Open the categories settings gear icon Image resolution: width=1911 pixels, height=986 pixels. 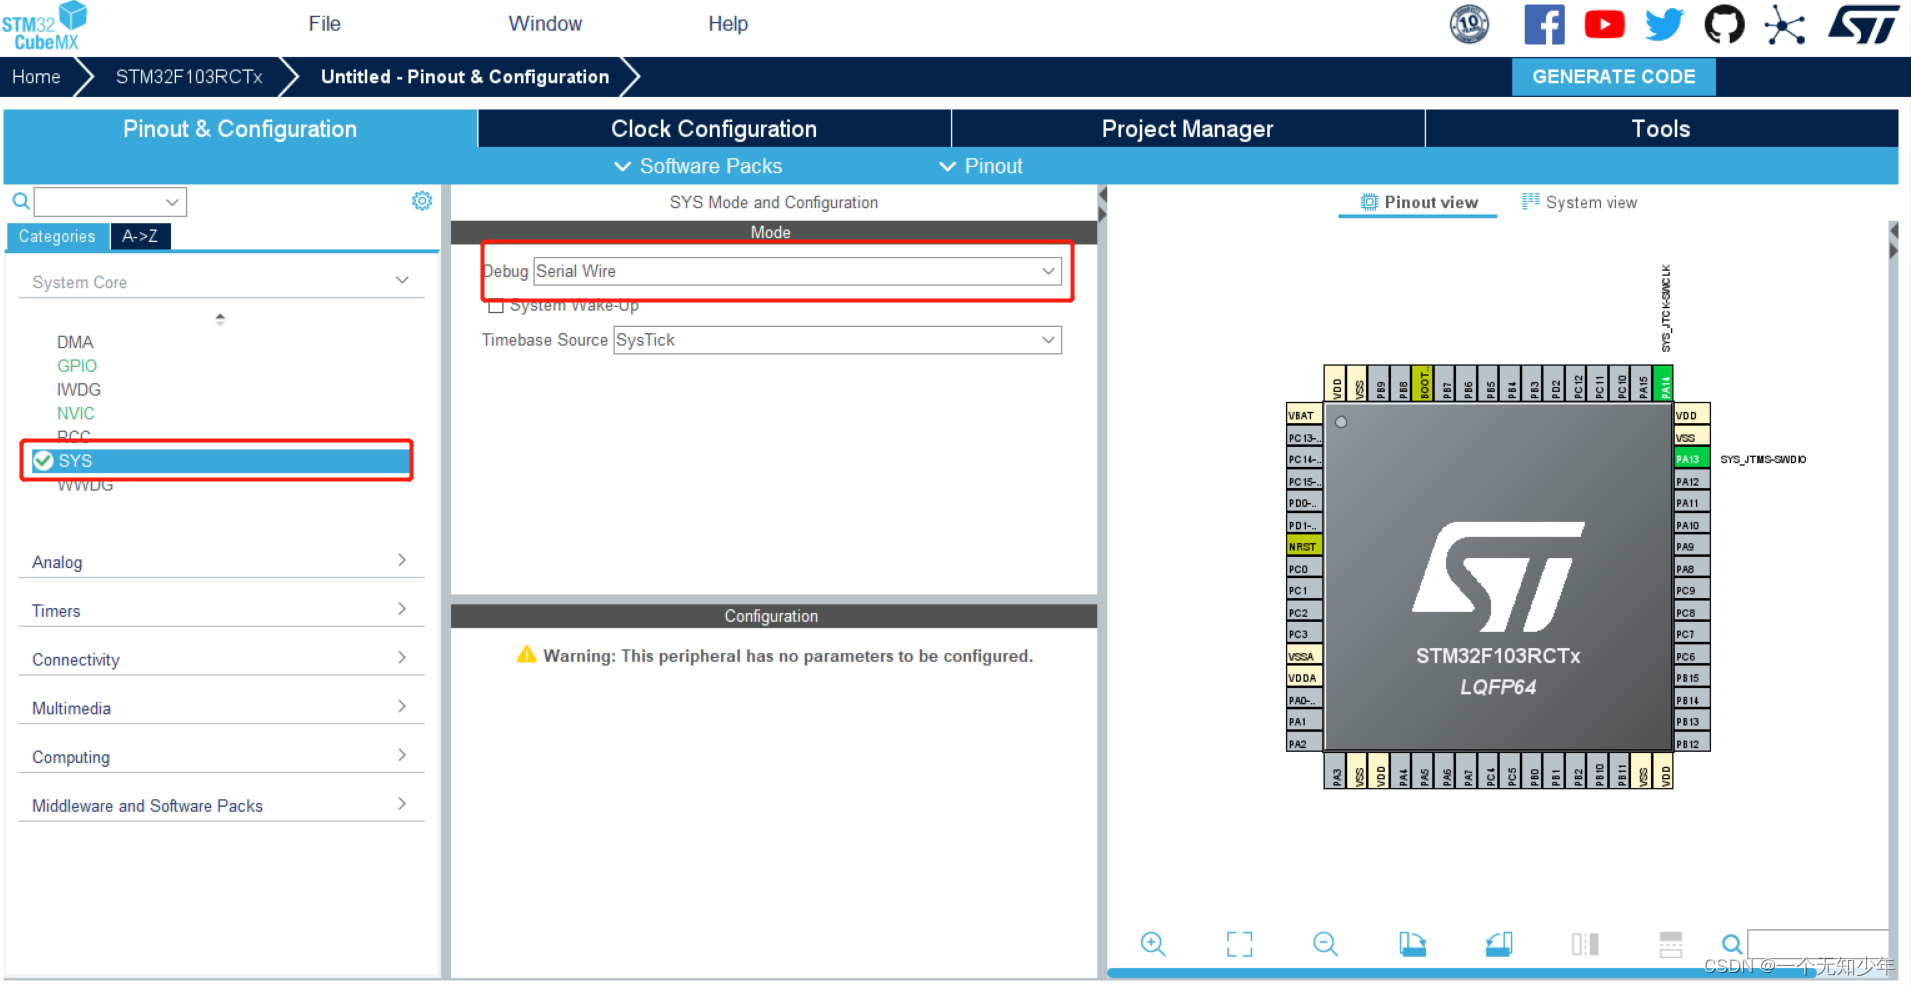coord(422,201)
